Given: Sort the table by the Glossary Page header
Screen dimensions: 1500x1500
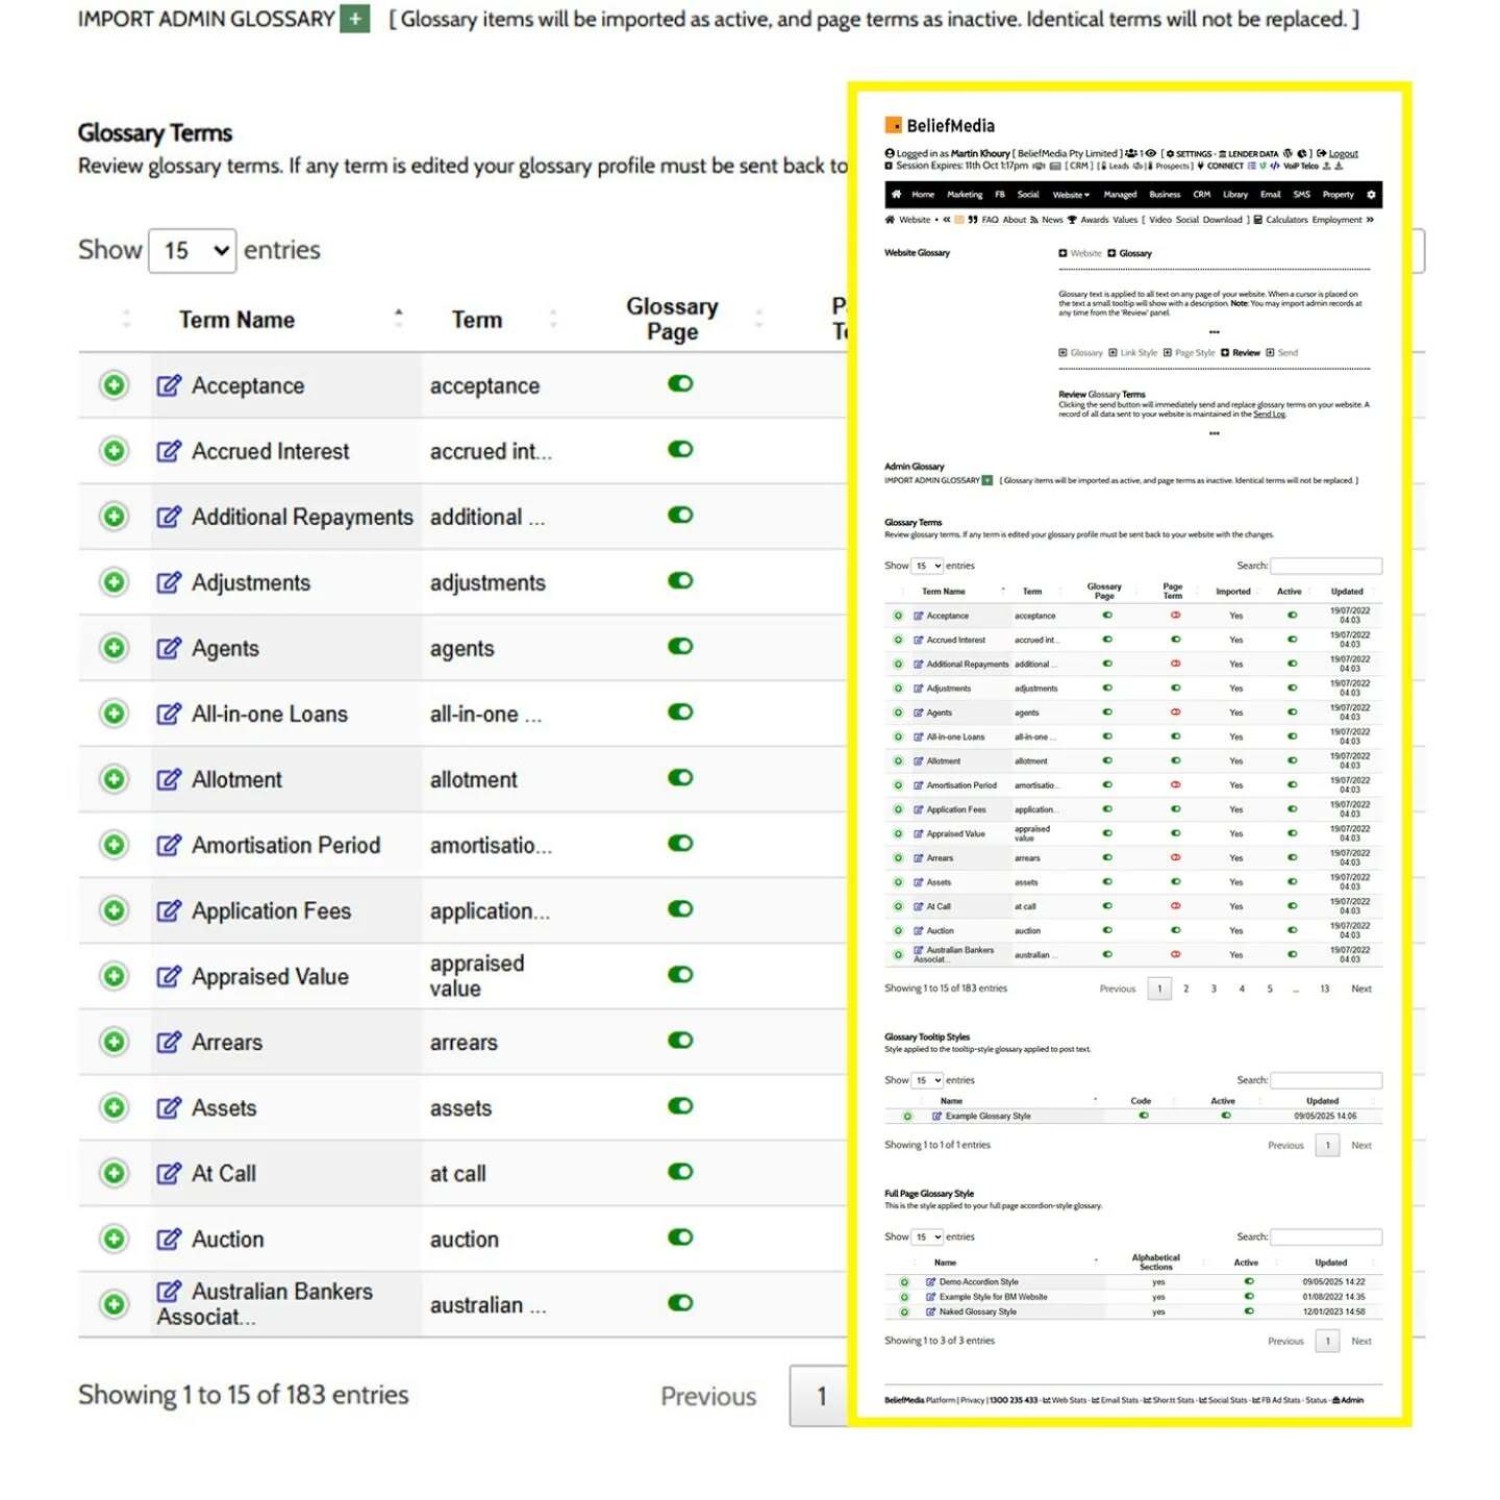Looking at the screenshot, I should pos(672,319).
